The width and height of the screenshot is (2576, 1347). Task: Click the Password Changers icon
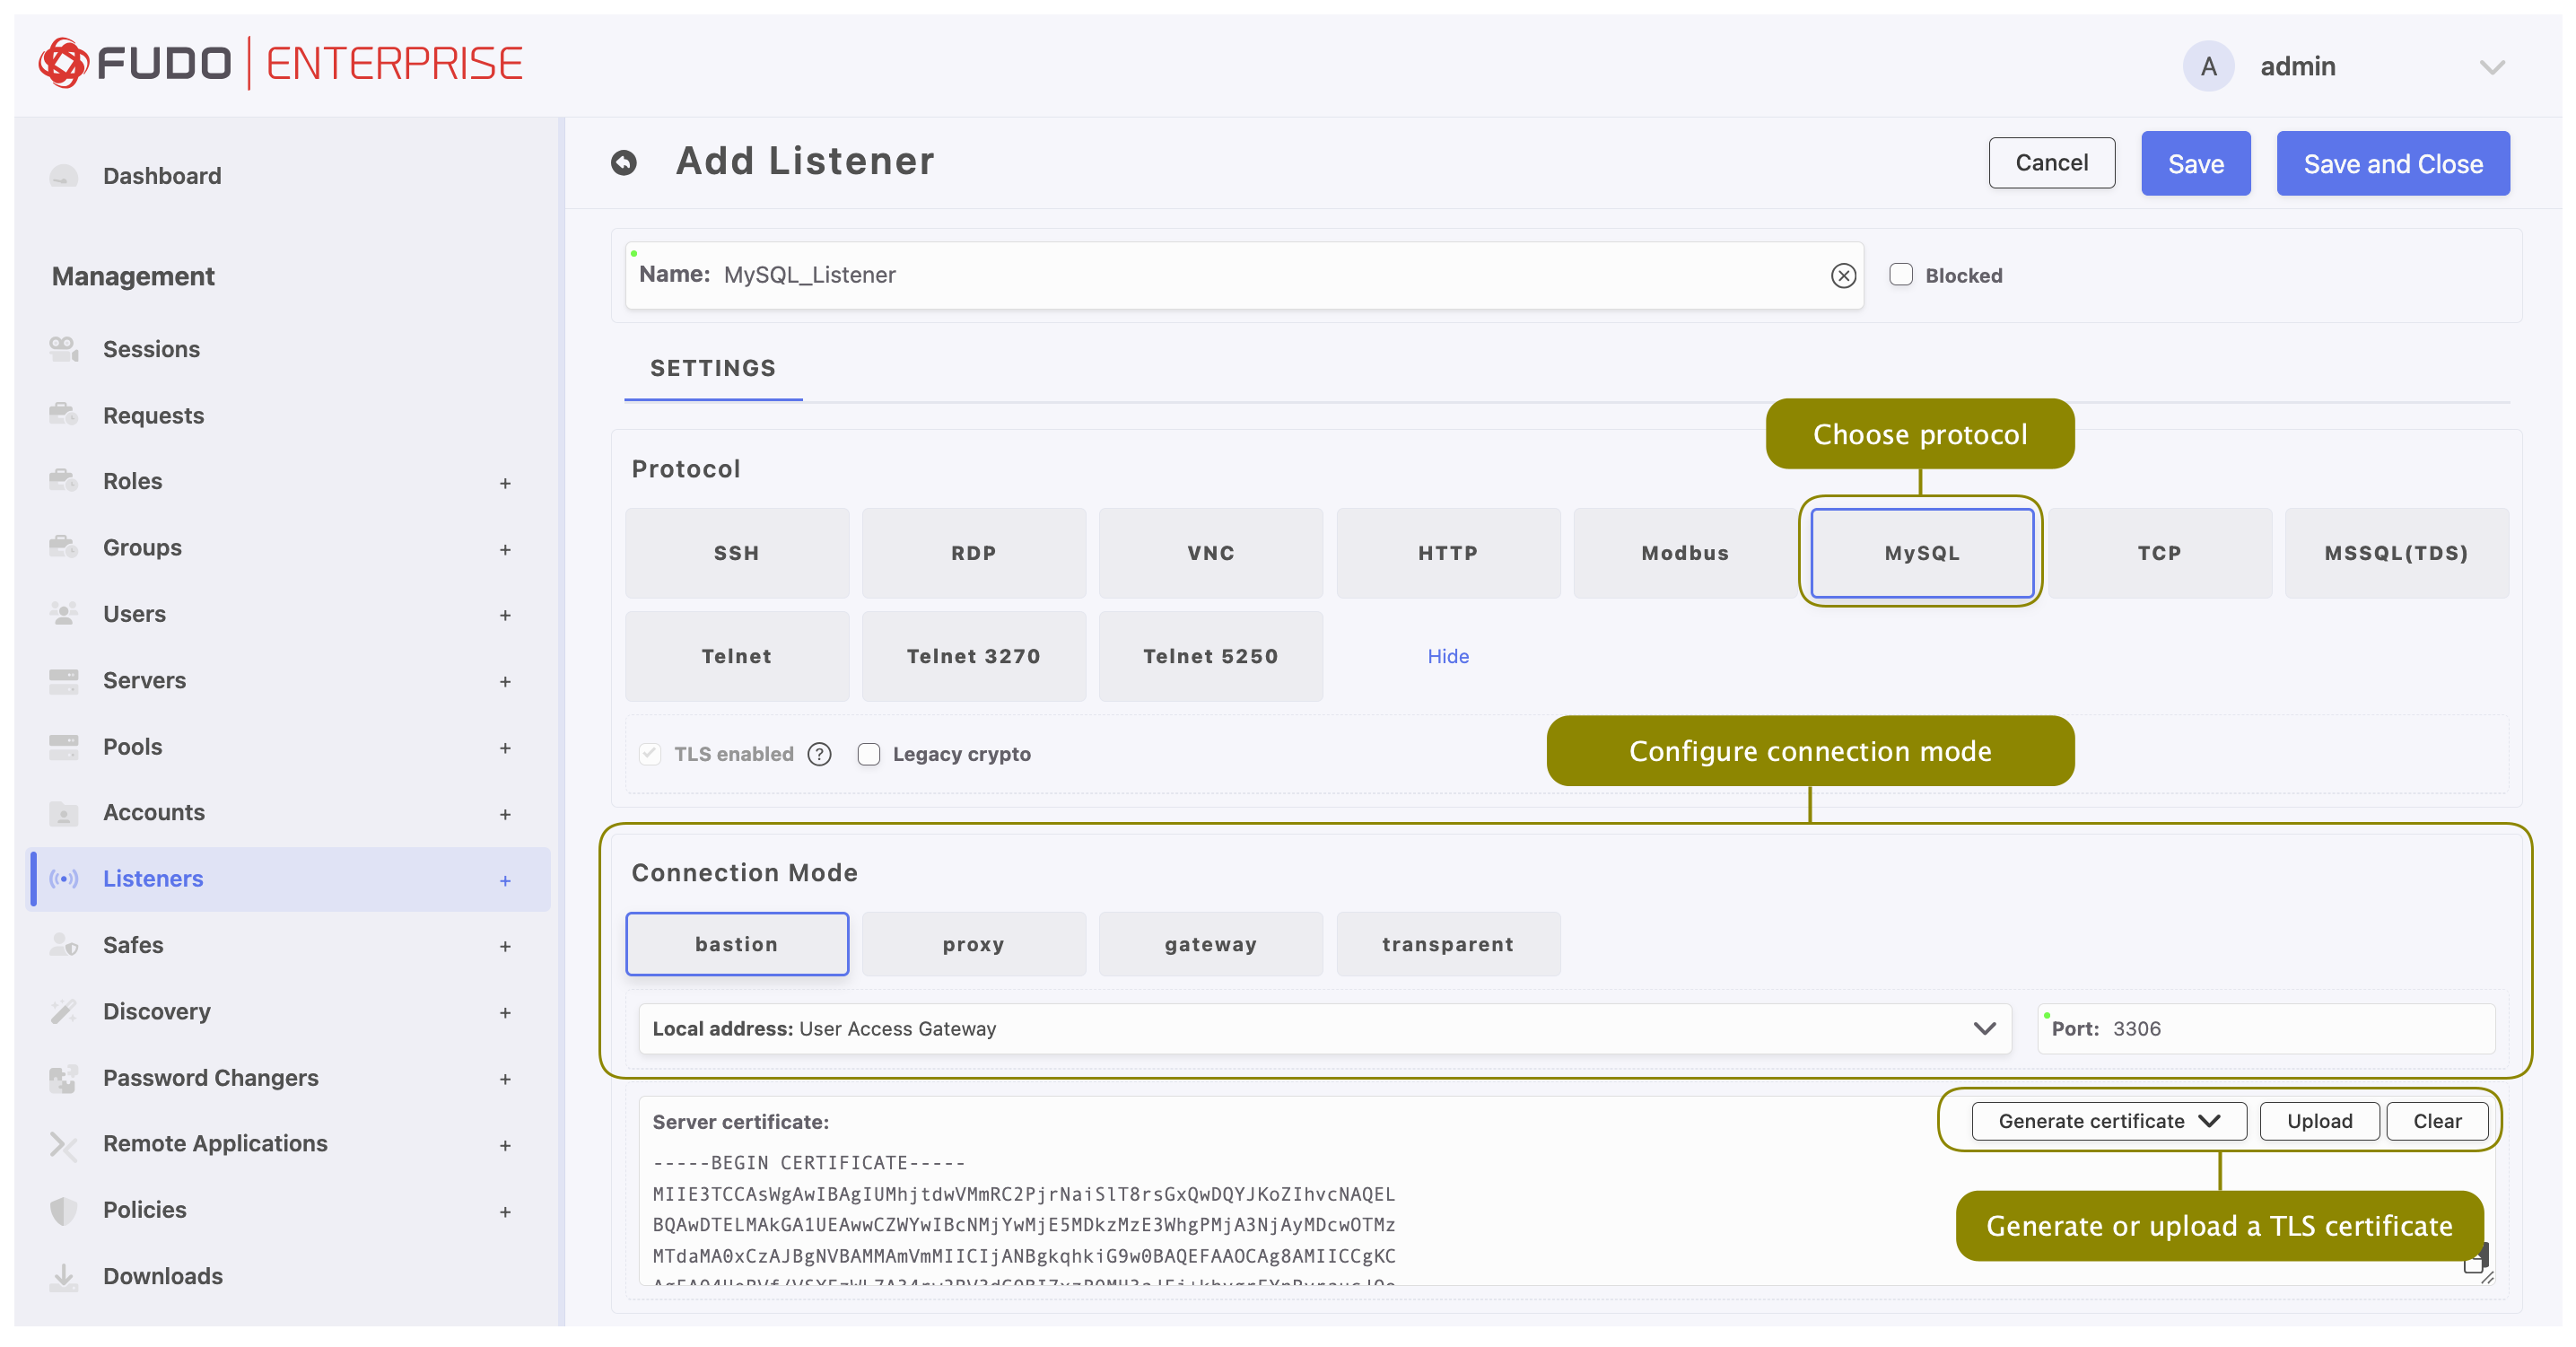pos(64,1078)
